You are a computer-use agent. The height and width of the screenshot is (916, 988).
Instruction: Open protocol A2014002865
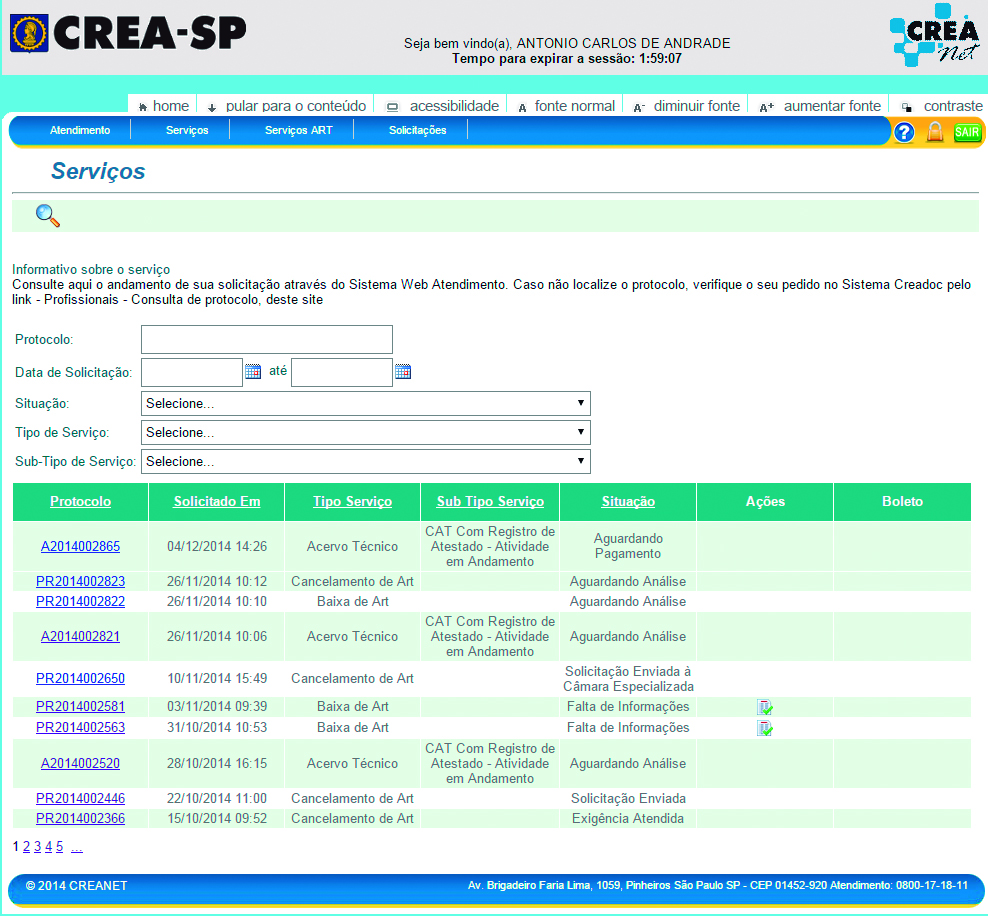[x=80, y=546]
